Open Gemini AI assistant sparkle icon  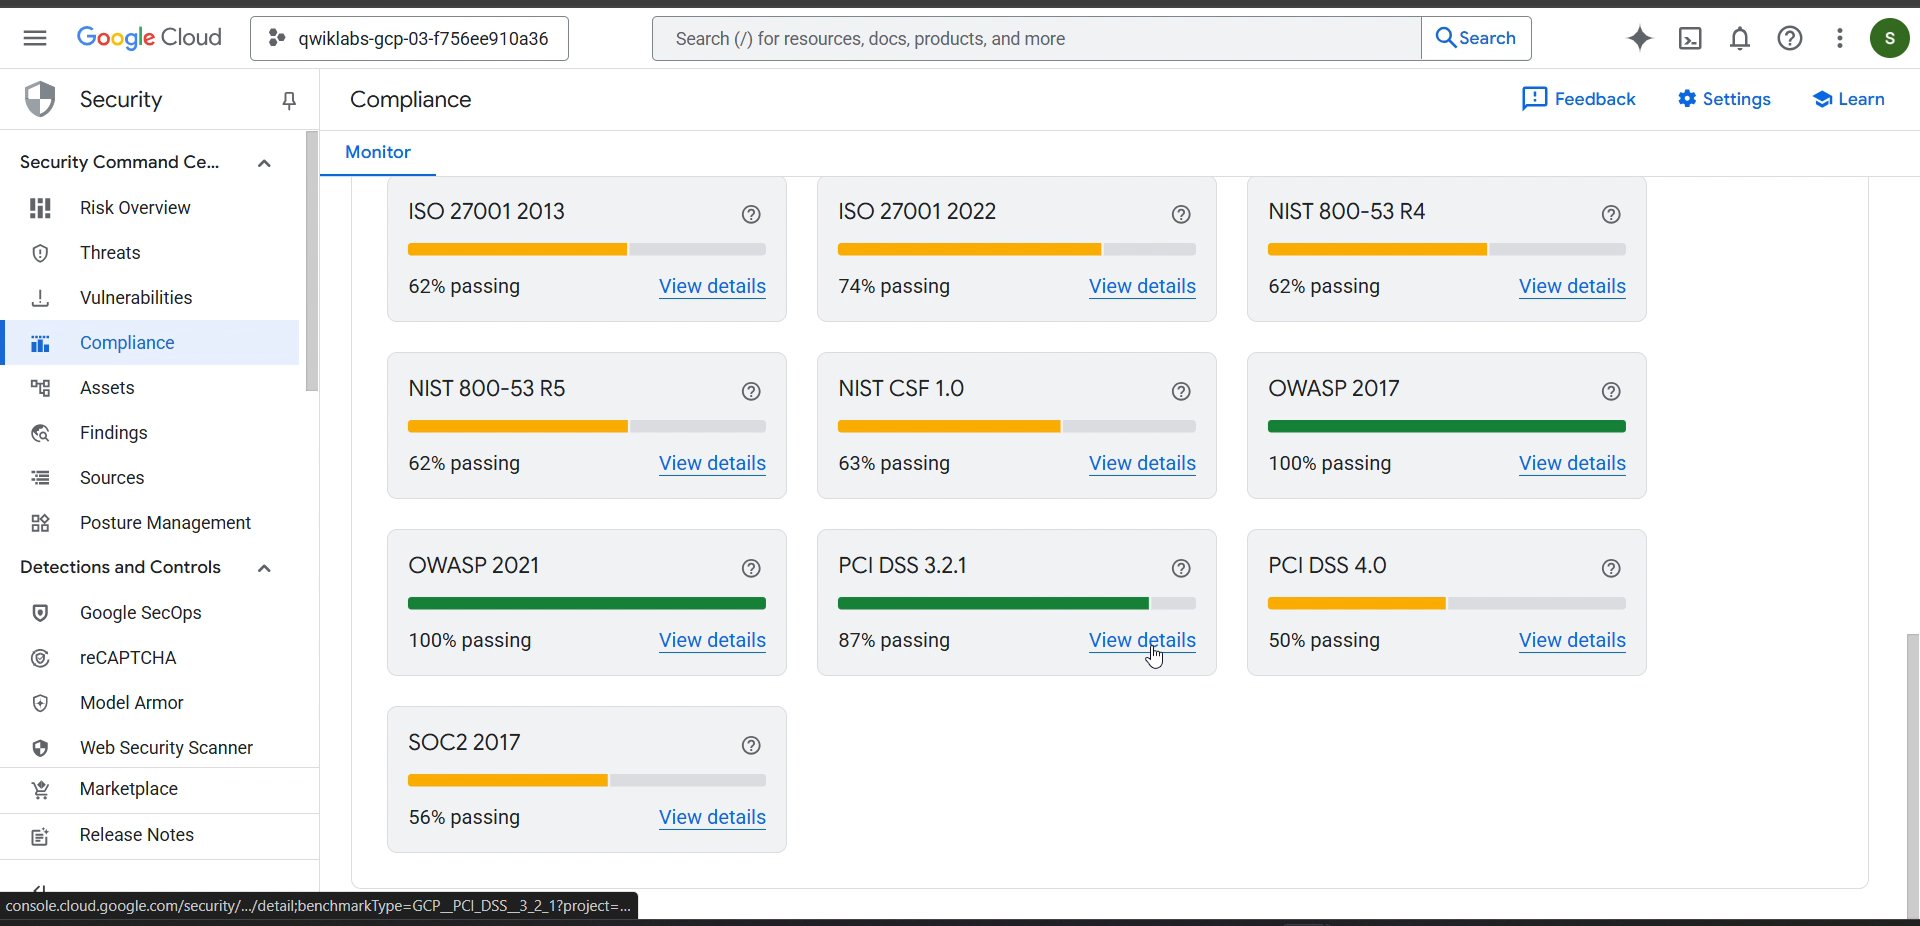tap(1640, 38)
